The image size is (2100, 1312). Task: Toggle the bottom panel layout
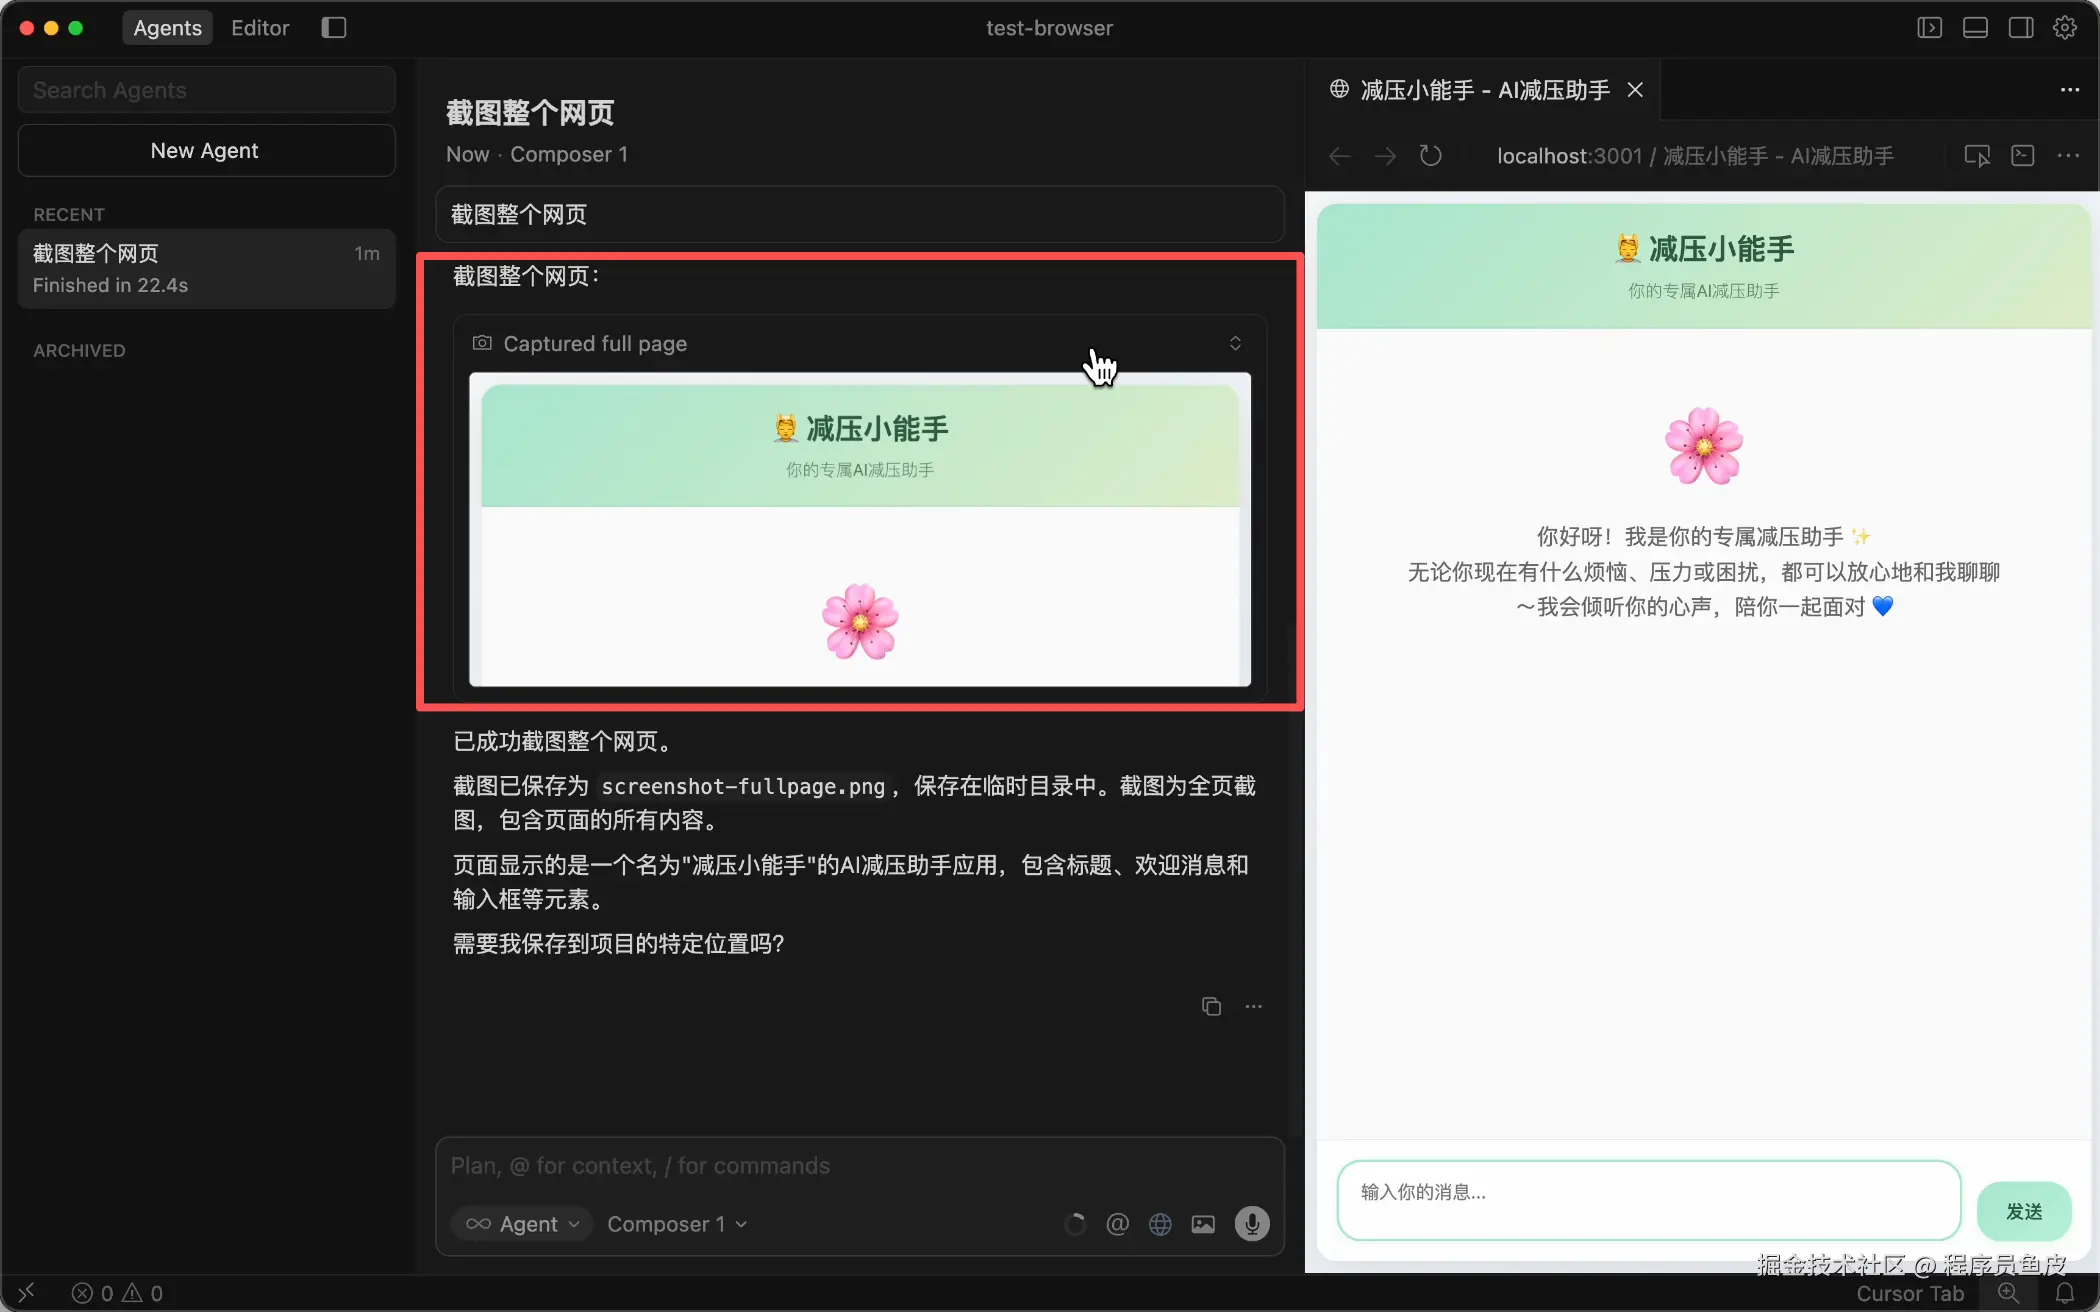1975,28
